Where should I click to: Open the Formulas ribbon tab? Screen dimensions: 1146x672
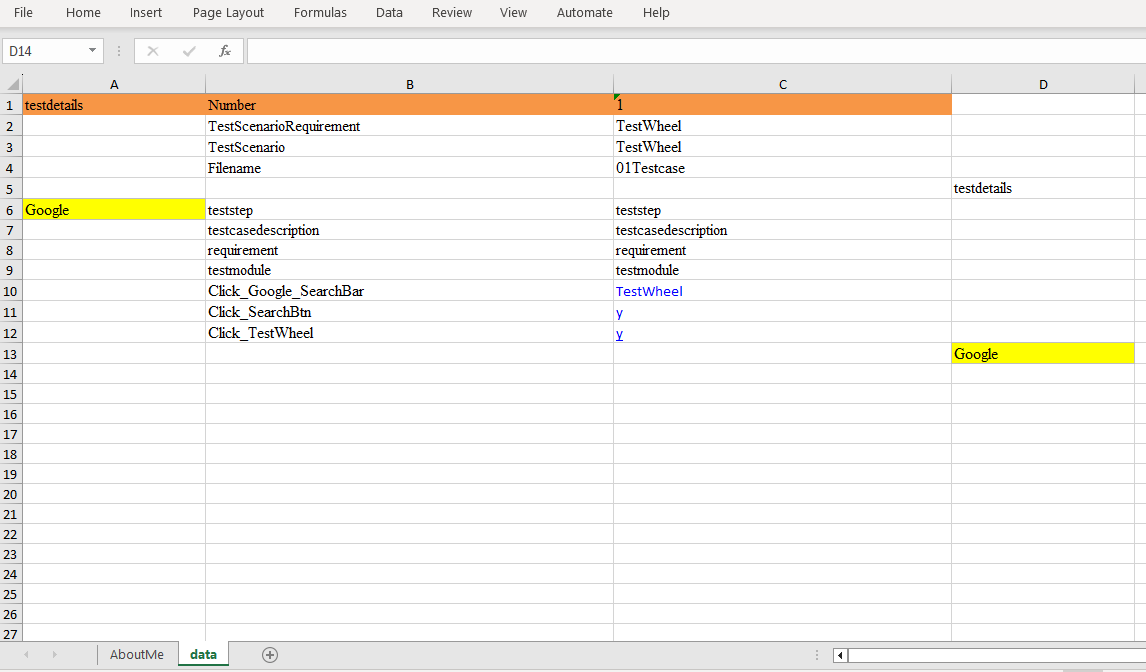click(x=320, y=13)
